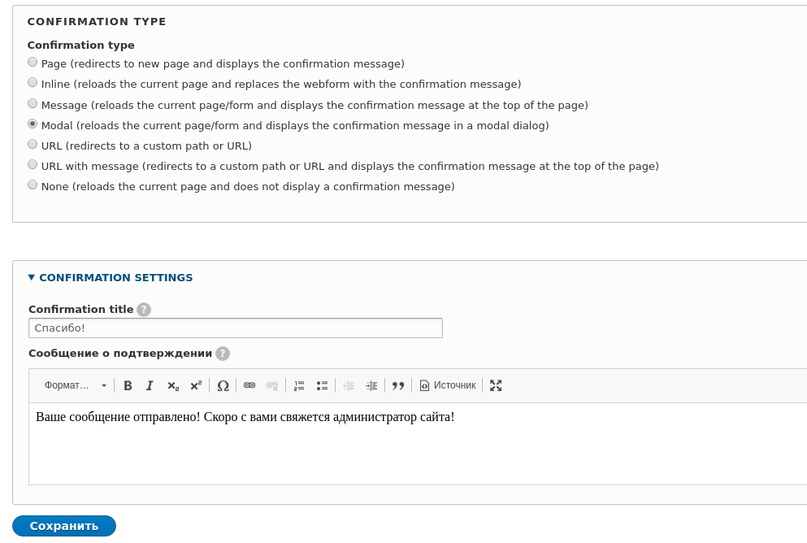This screenshot has height=543, width=807.
Task: Open the Формат paragraph format dropdown
Action: [x=75, y=385]
